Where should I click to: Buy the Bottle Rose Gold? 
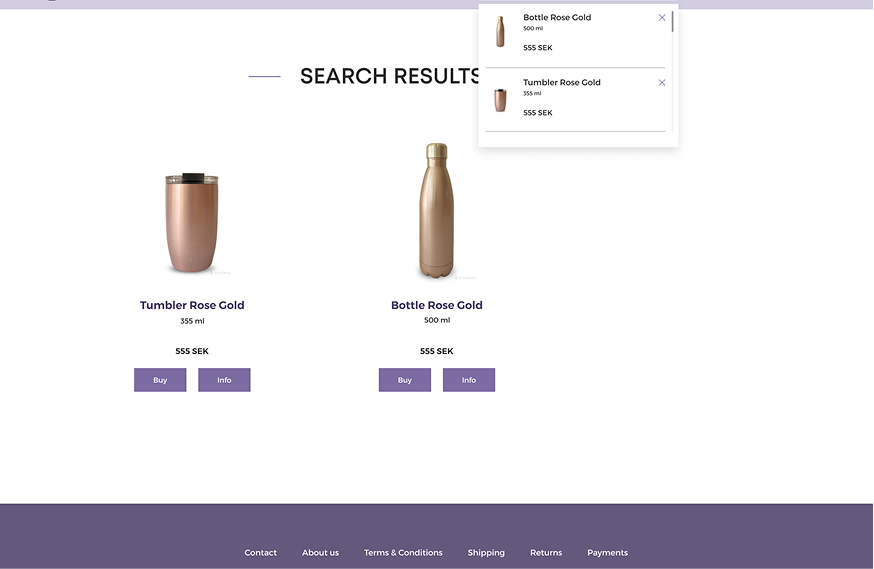tap(405, 380)
